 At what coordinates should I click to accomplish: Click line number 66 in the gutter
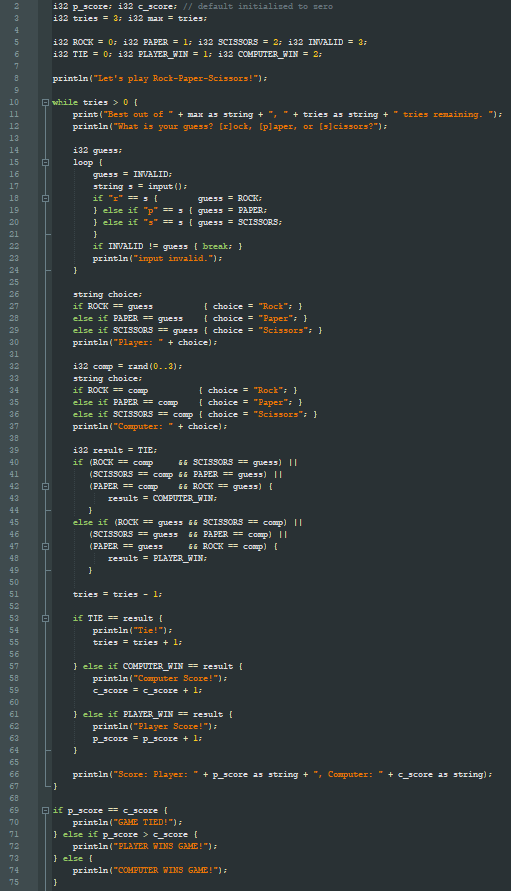(14, 775)
